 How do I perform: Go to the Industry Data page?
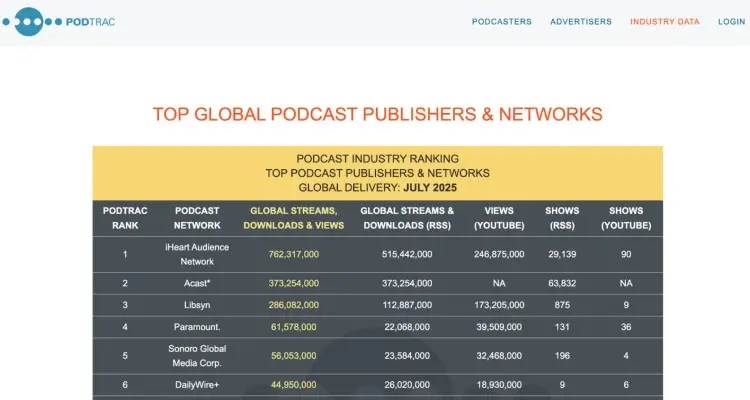(x=664, y=22)
